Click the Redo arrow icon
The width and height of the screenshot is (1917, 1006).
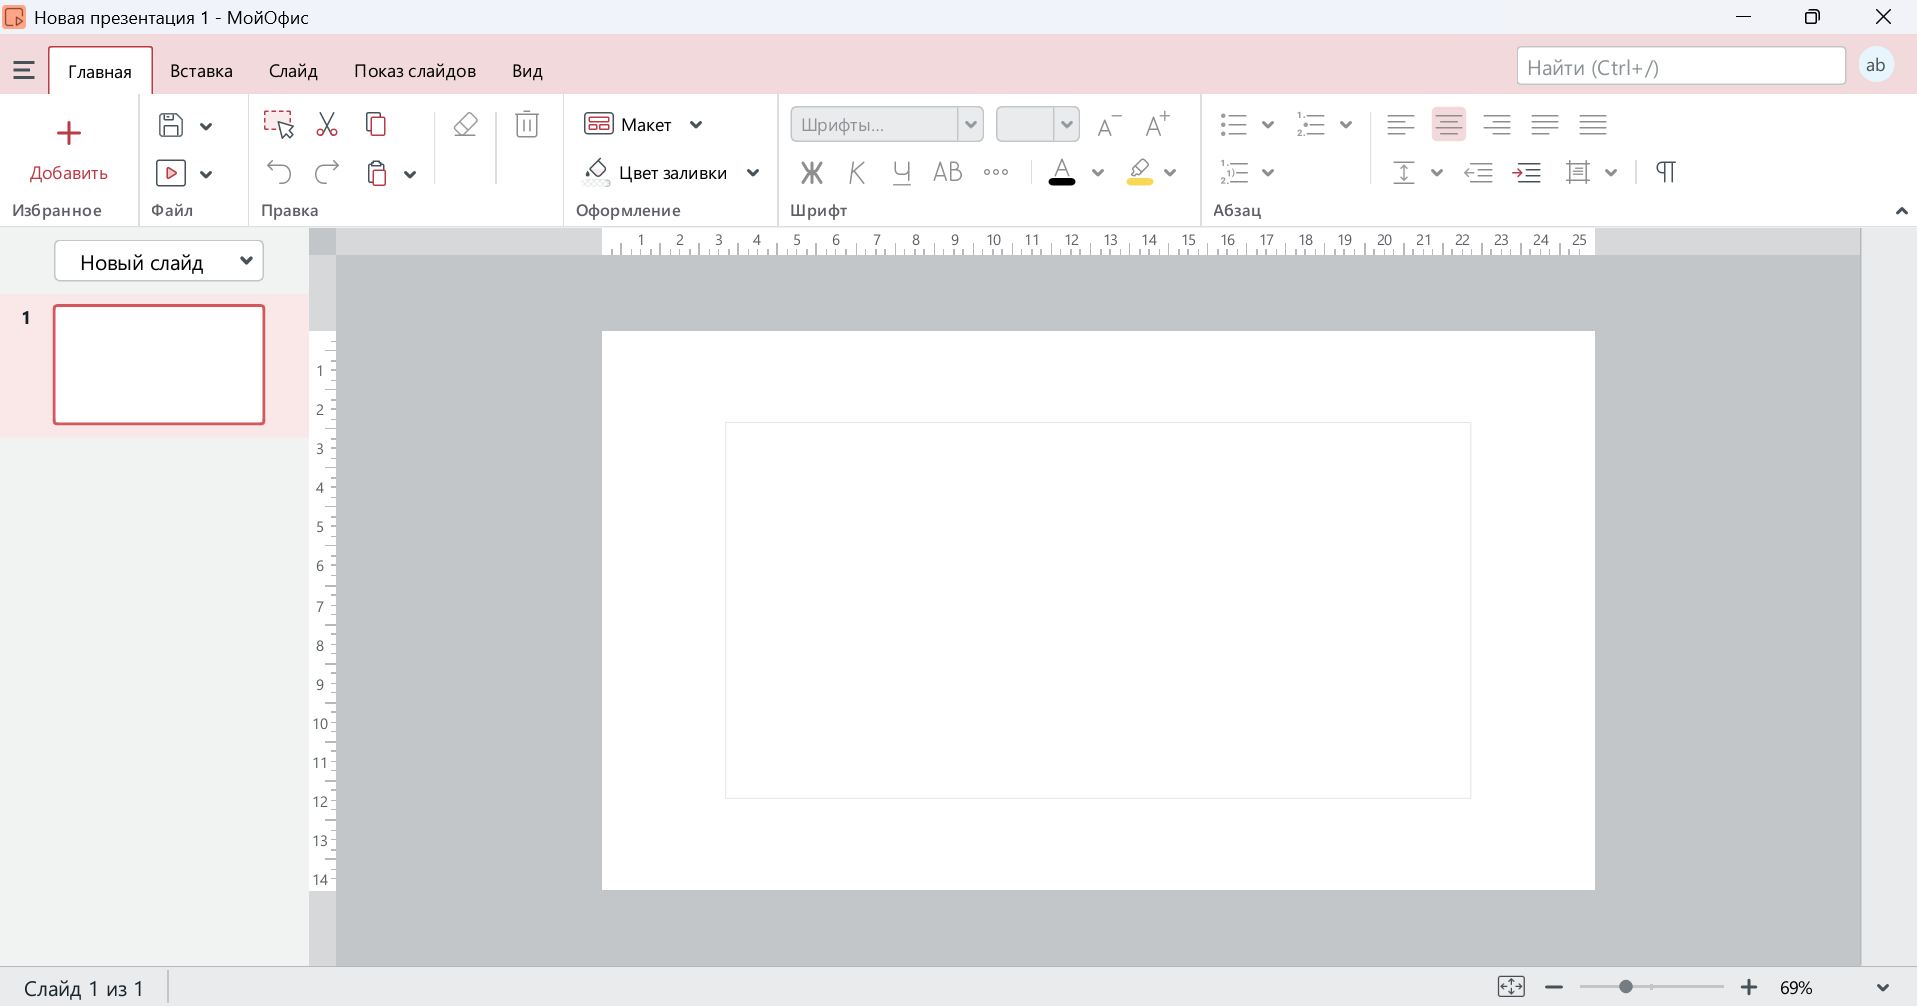click(x=327, y=172)
